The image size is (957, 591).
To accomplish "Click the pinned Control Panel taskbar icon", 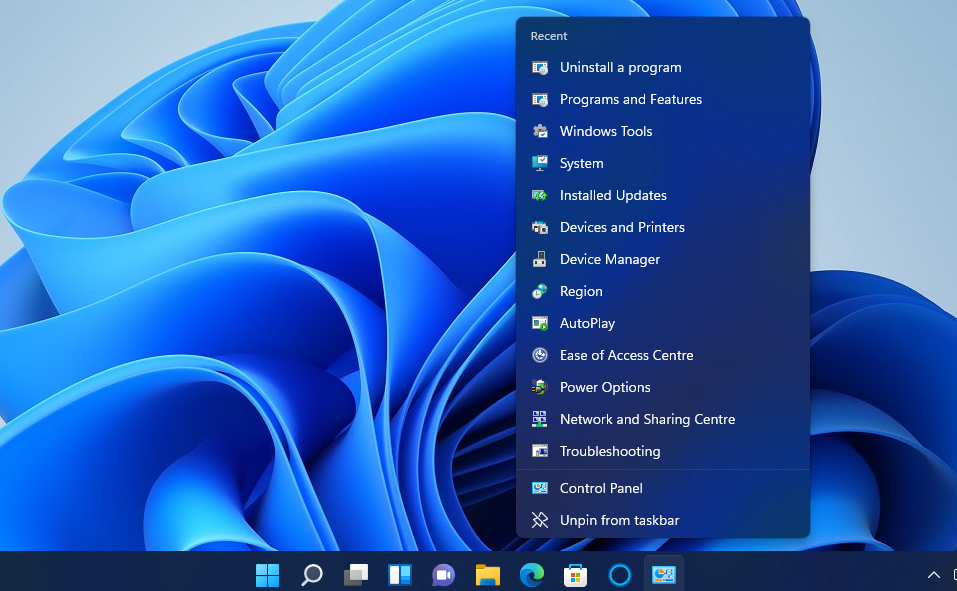I will click(x=664, y=574).
